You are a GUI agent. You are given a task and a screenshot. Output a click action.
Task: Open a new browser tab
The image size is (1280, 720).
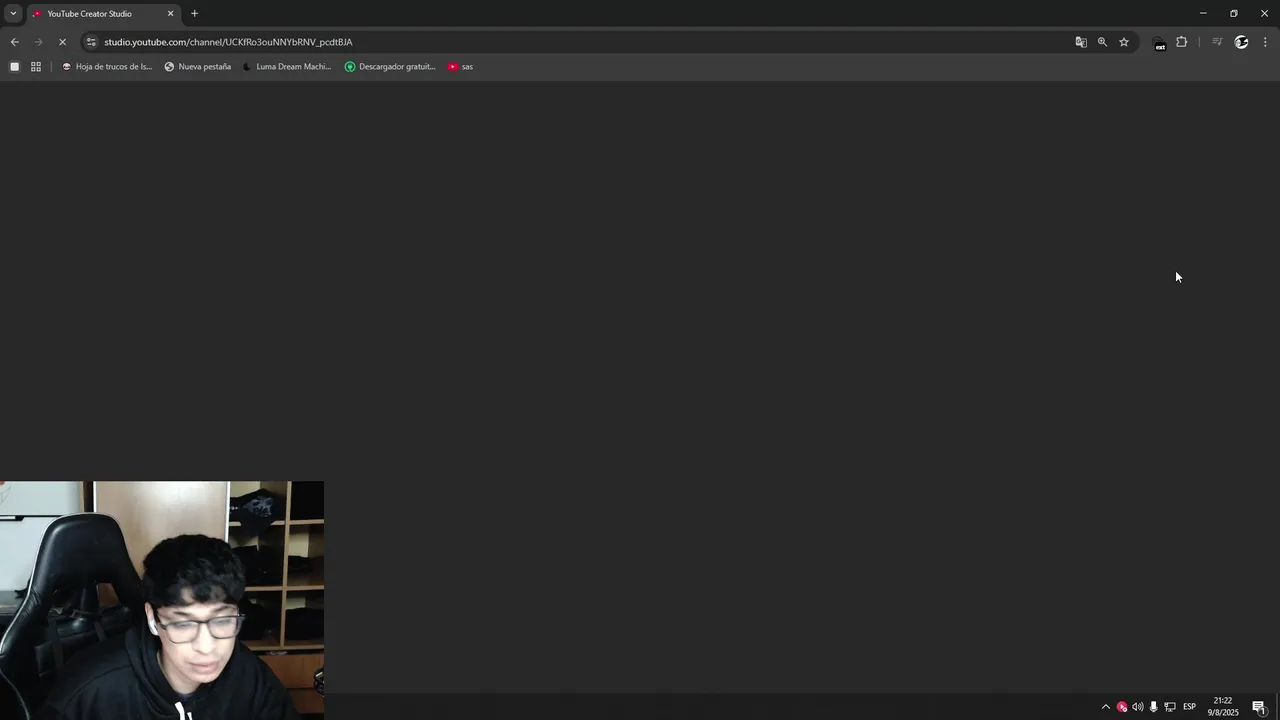pos(195,14)
